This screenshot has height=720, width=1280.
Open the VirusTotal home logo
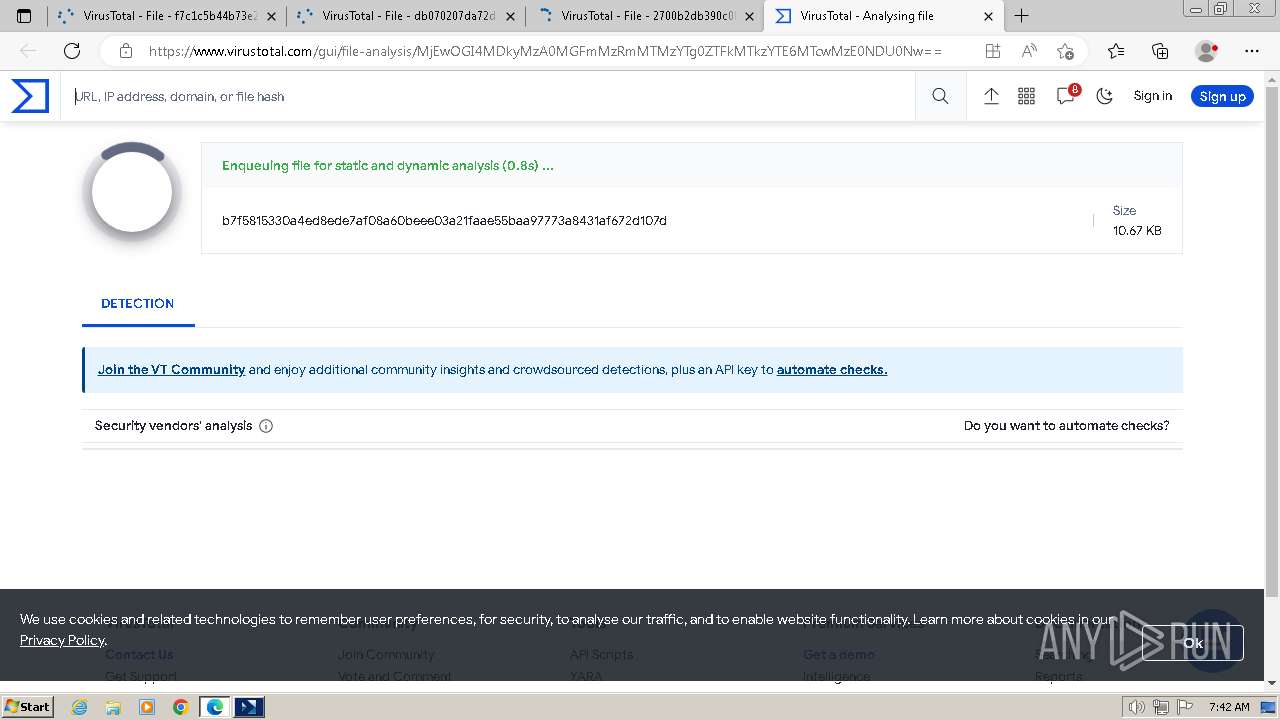(x=30, y=96)
